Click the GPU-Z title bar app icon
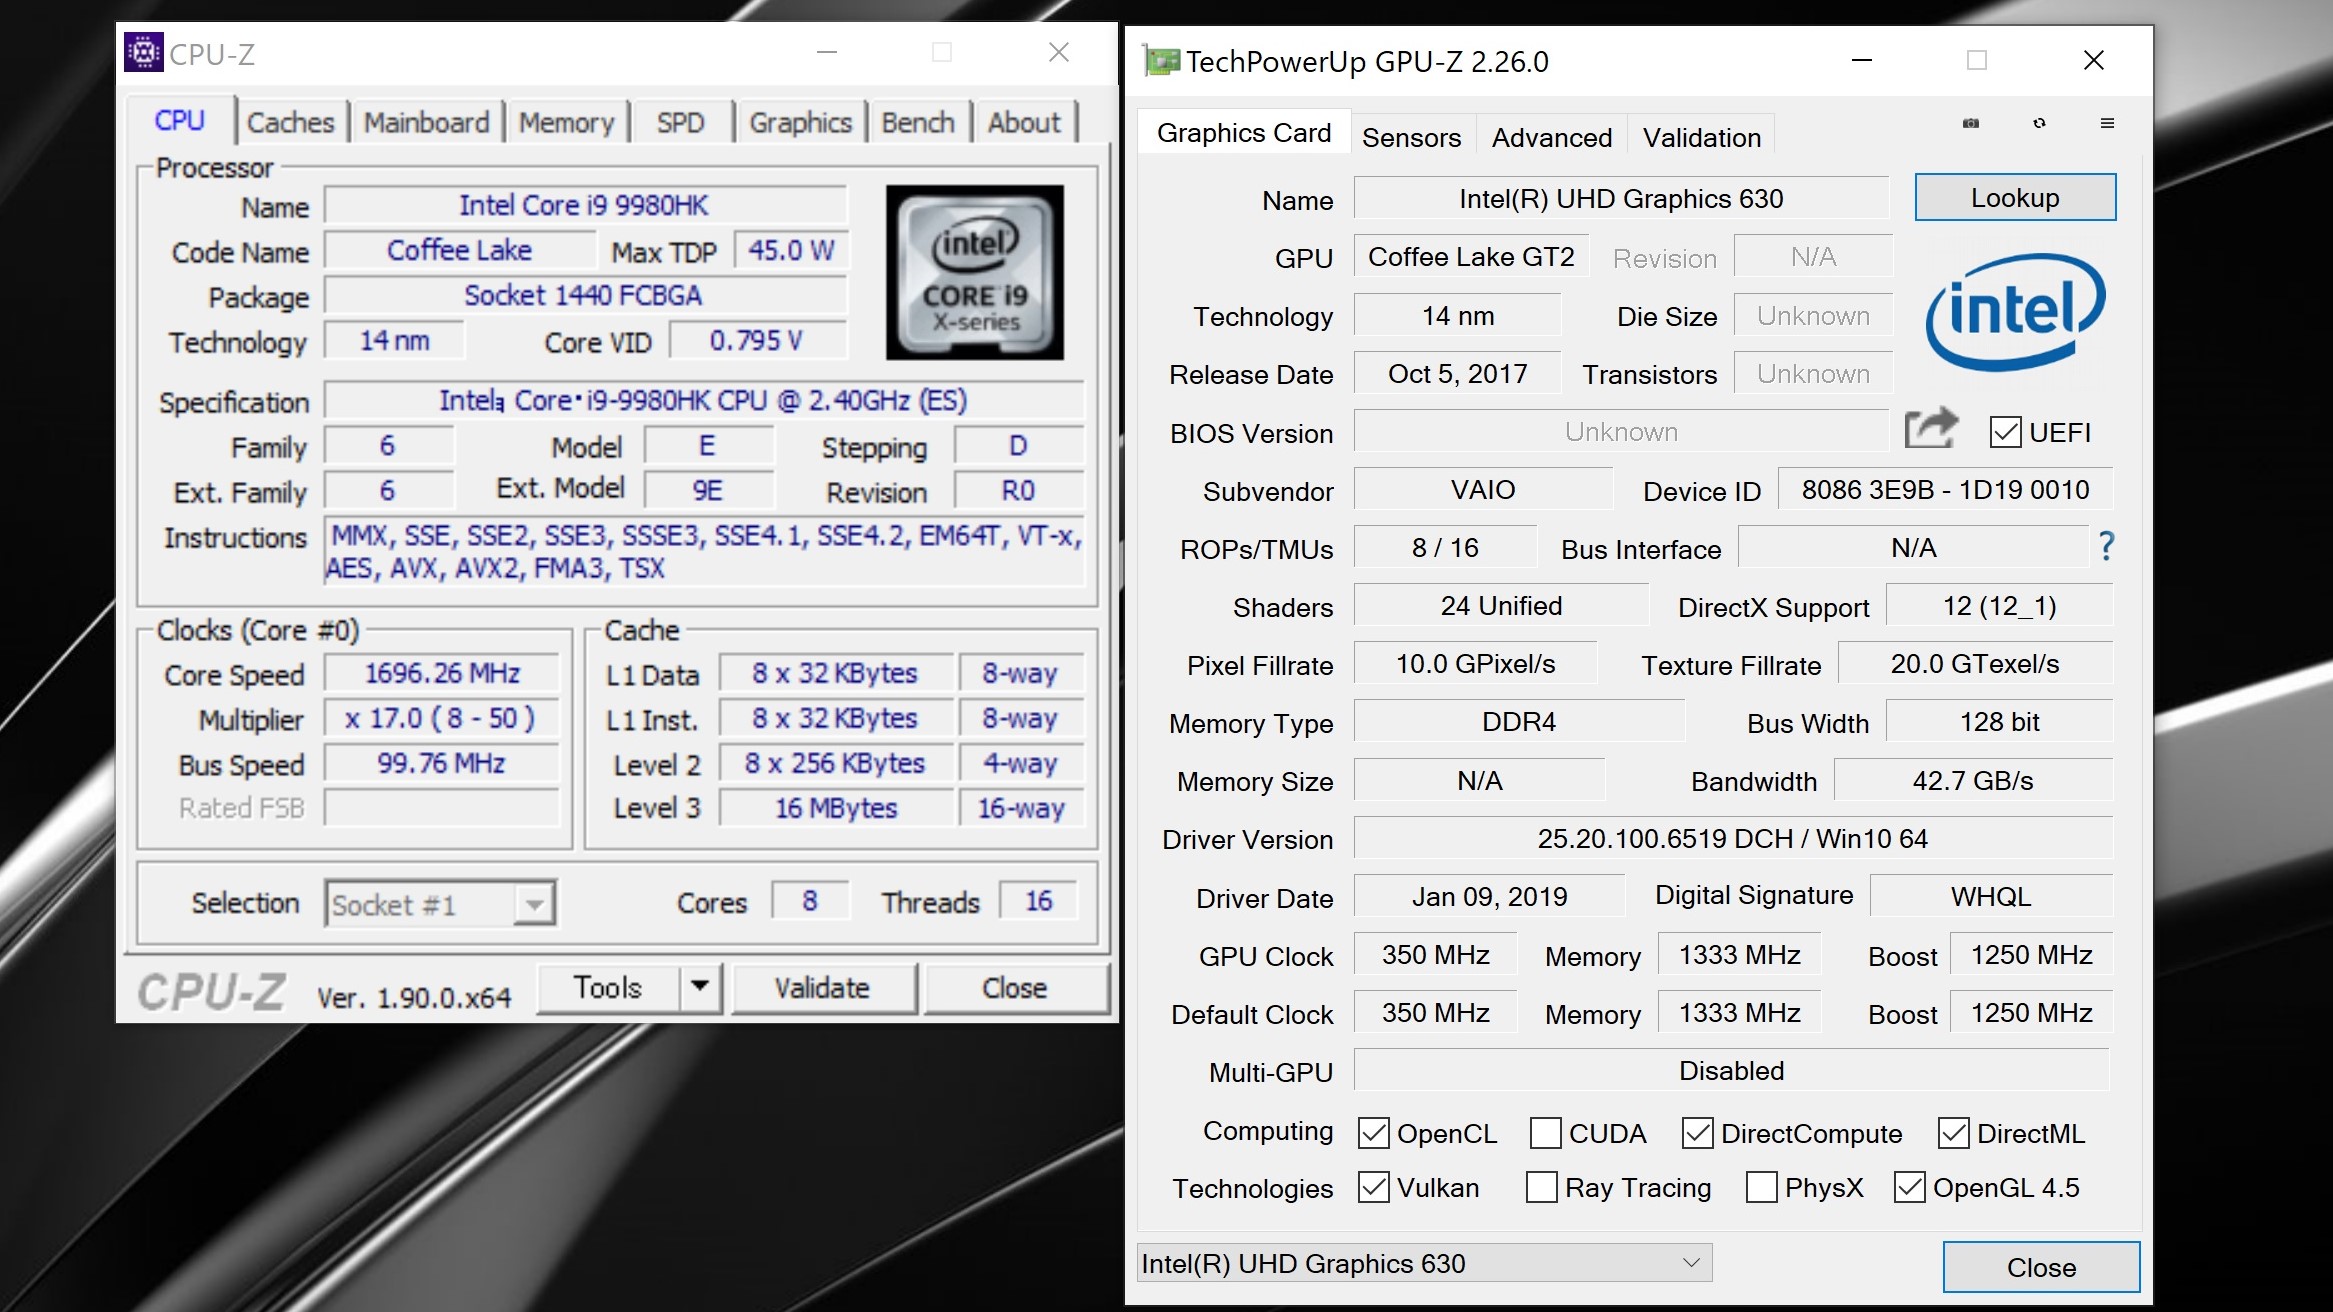The height and width of the screenshot is (1312, 2333). 1162,61
